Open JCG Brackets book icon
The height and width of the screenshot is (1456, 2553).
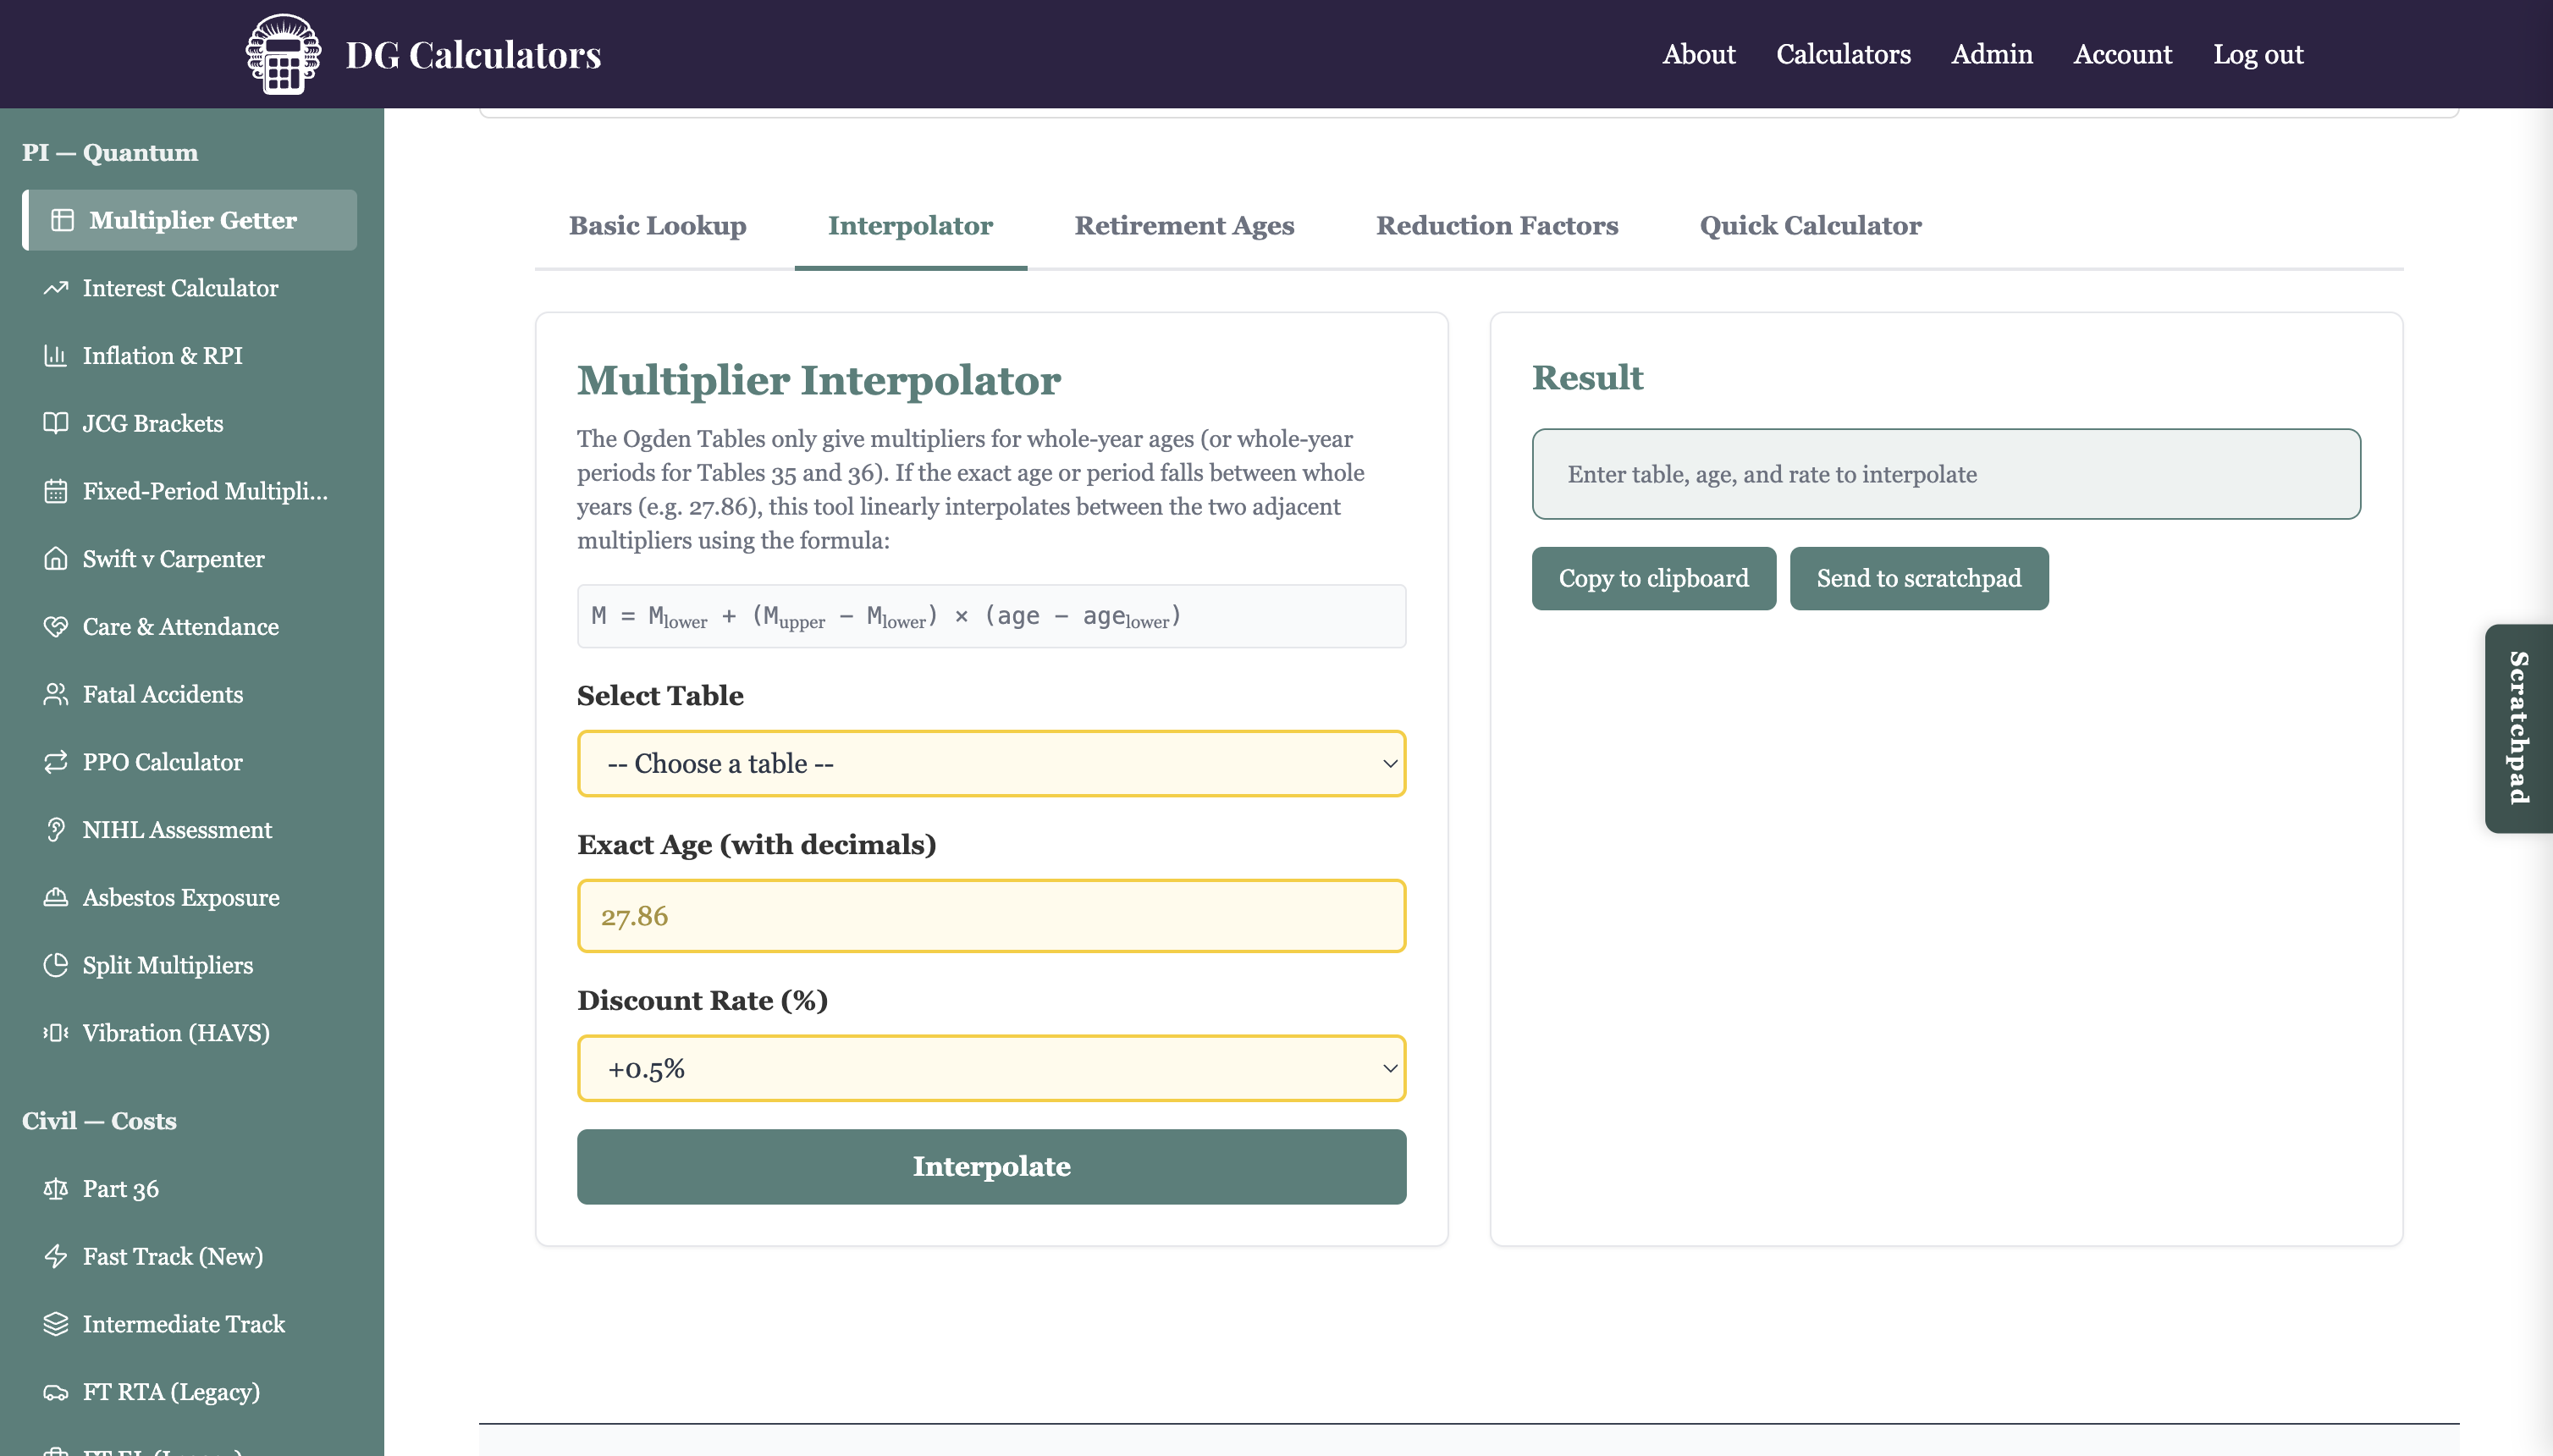tap(56, 423)
